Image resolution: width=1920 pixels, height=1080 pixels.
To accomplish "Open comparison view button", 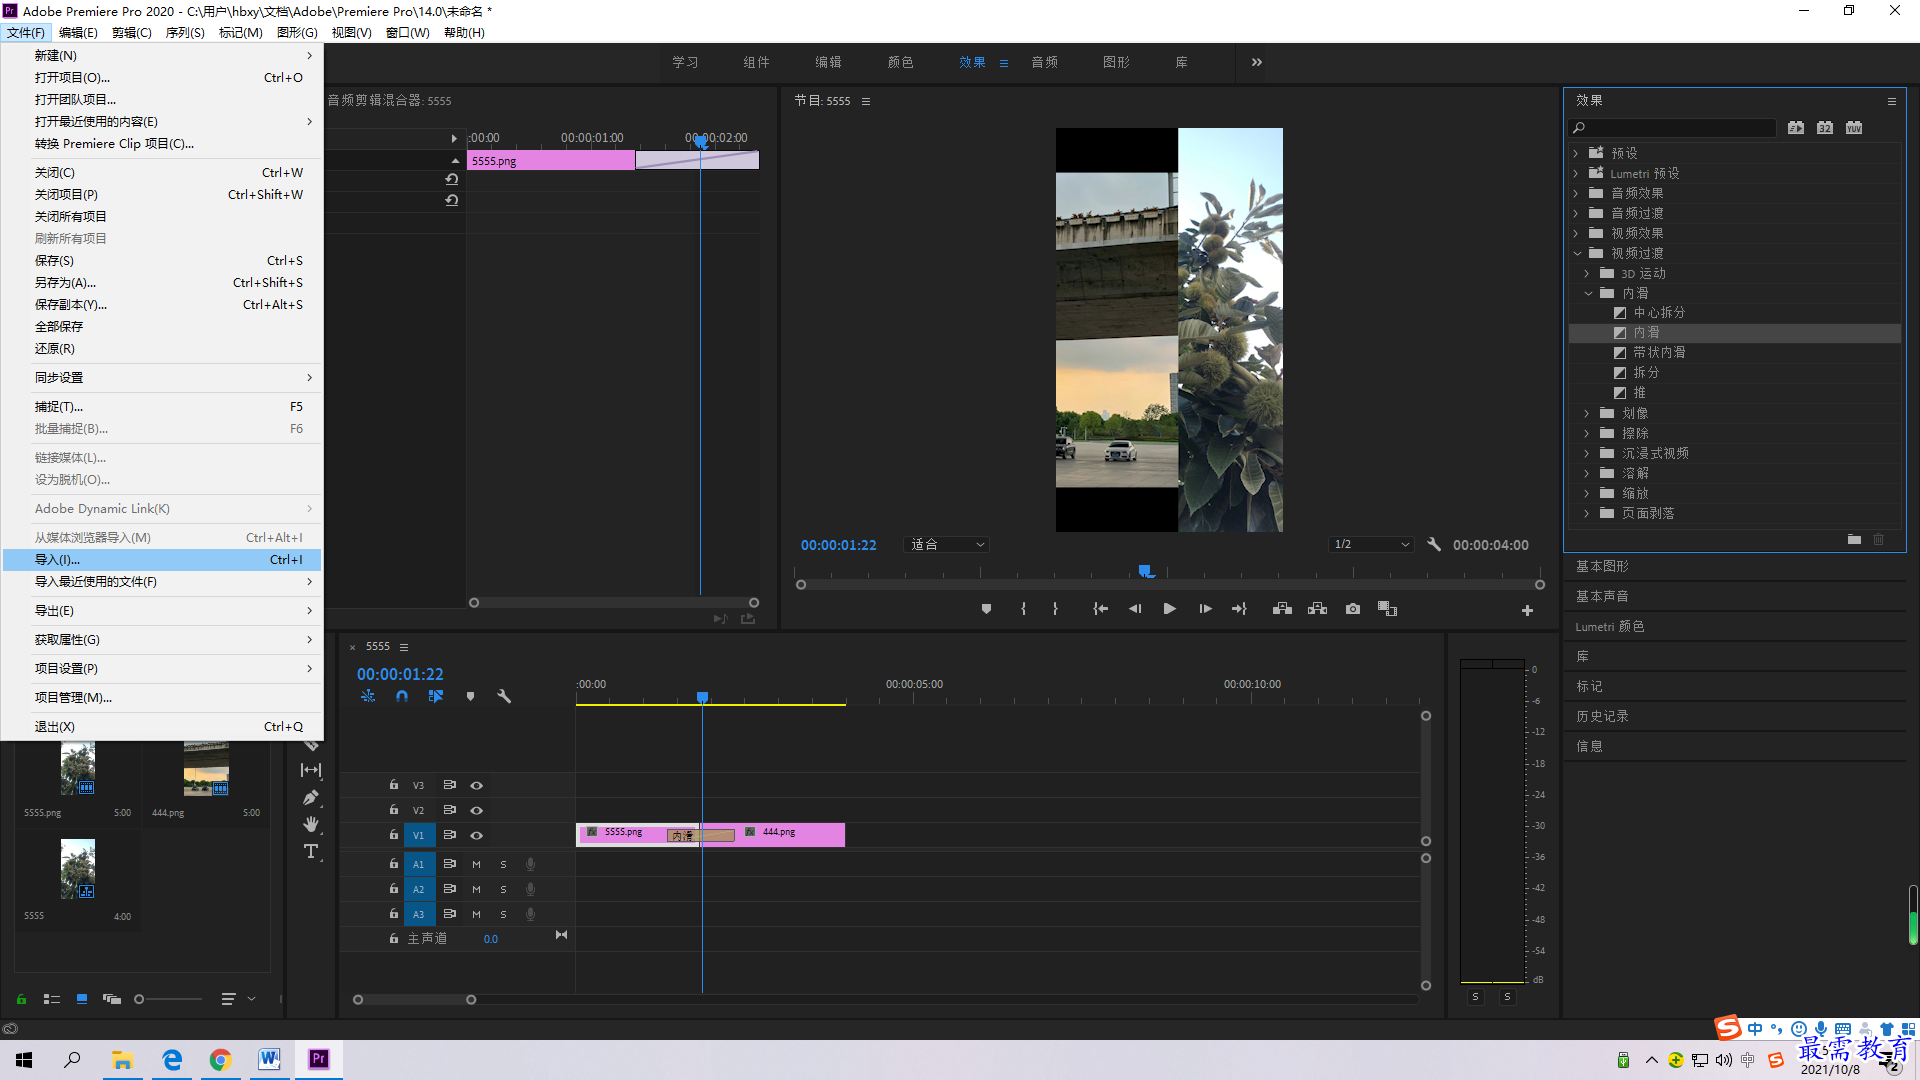I will [x=1387, y=609].
